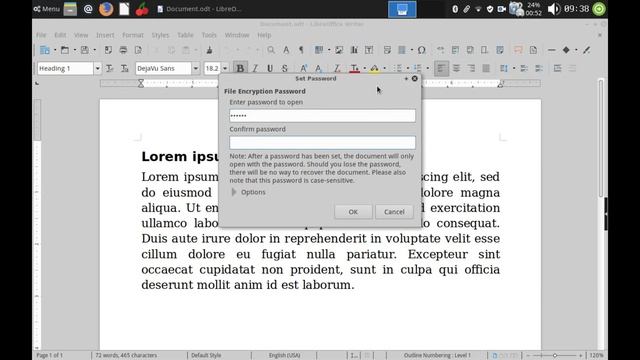Open the Highlighting Color dropdown arrow

click(384, 69)
